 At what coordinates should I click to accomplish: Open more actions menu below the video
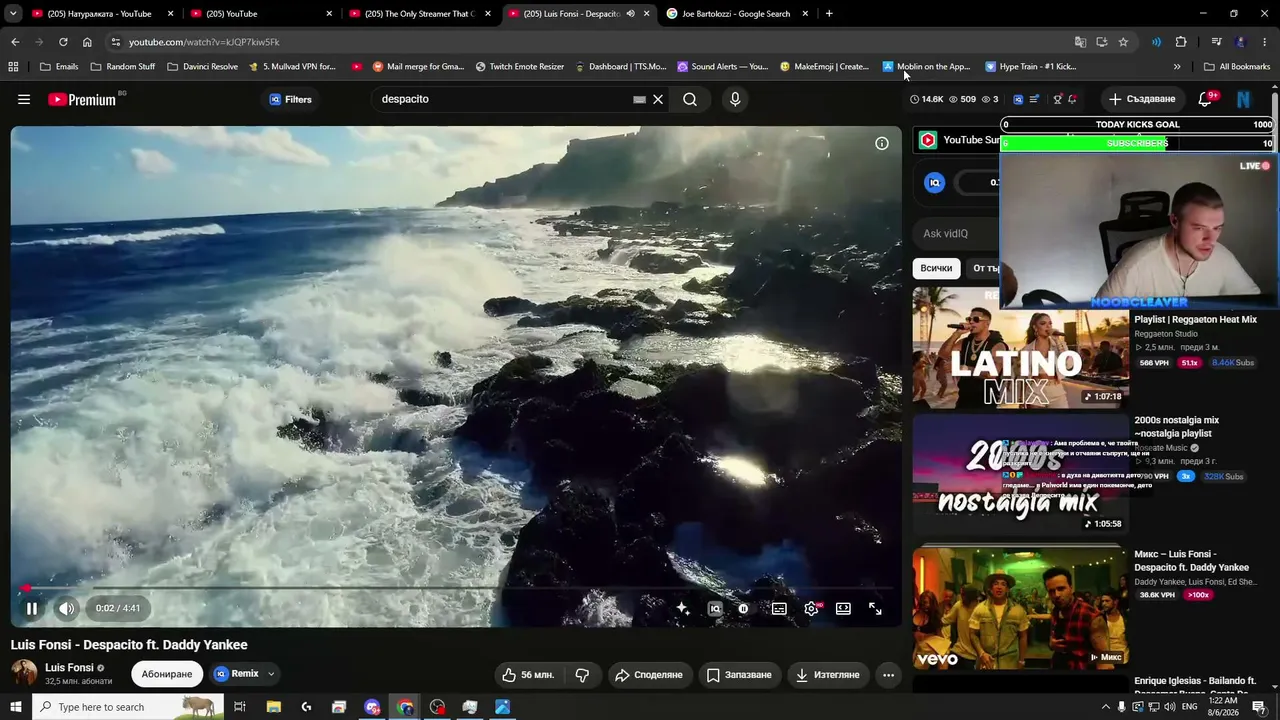pos(888,675)
